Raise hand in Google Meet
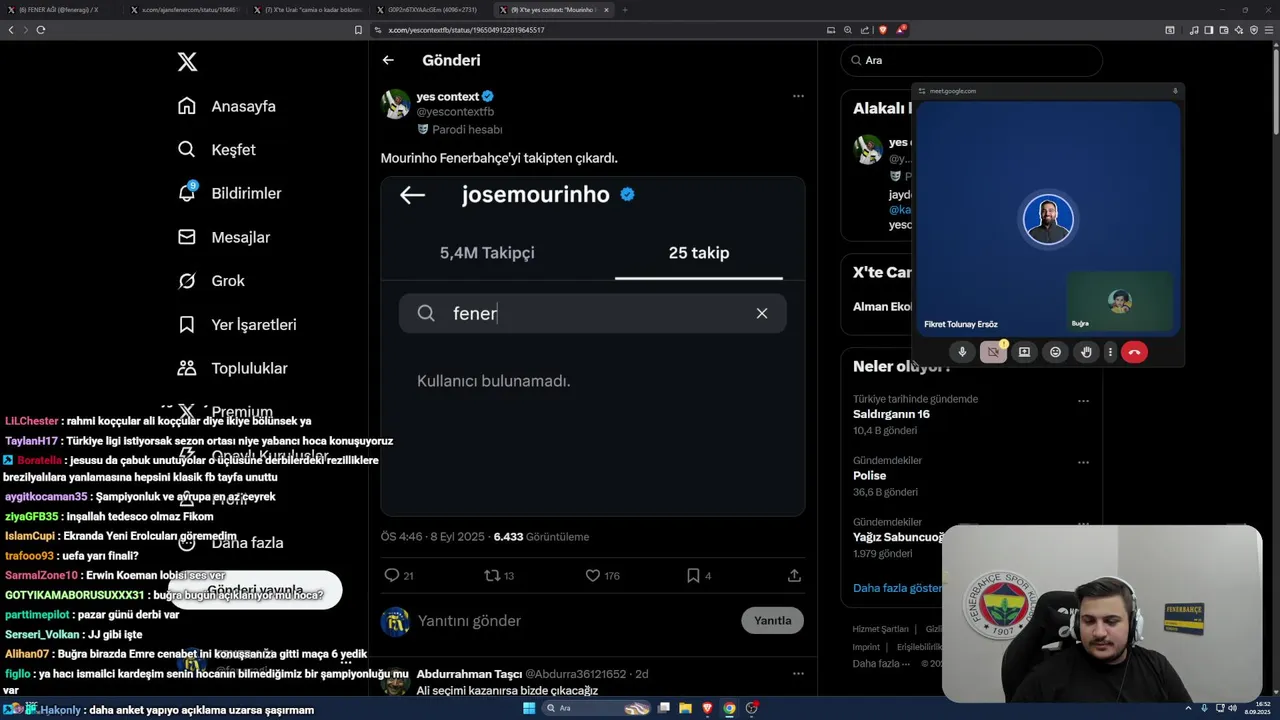Image resolution: width=1280 pixels, height=720 pixels. (x=1086, y=352)
